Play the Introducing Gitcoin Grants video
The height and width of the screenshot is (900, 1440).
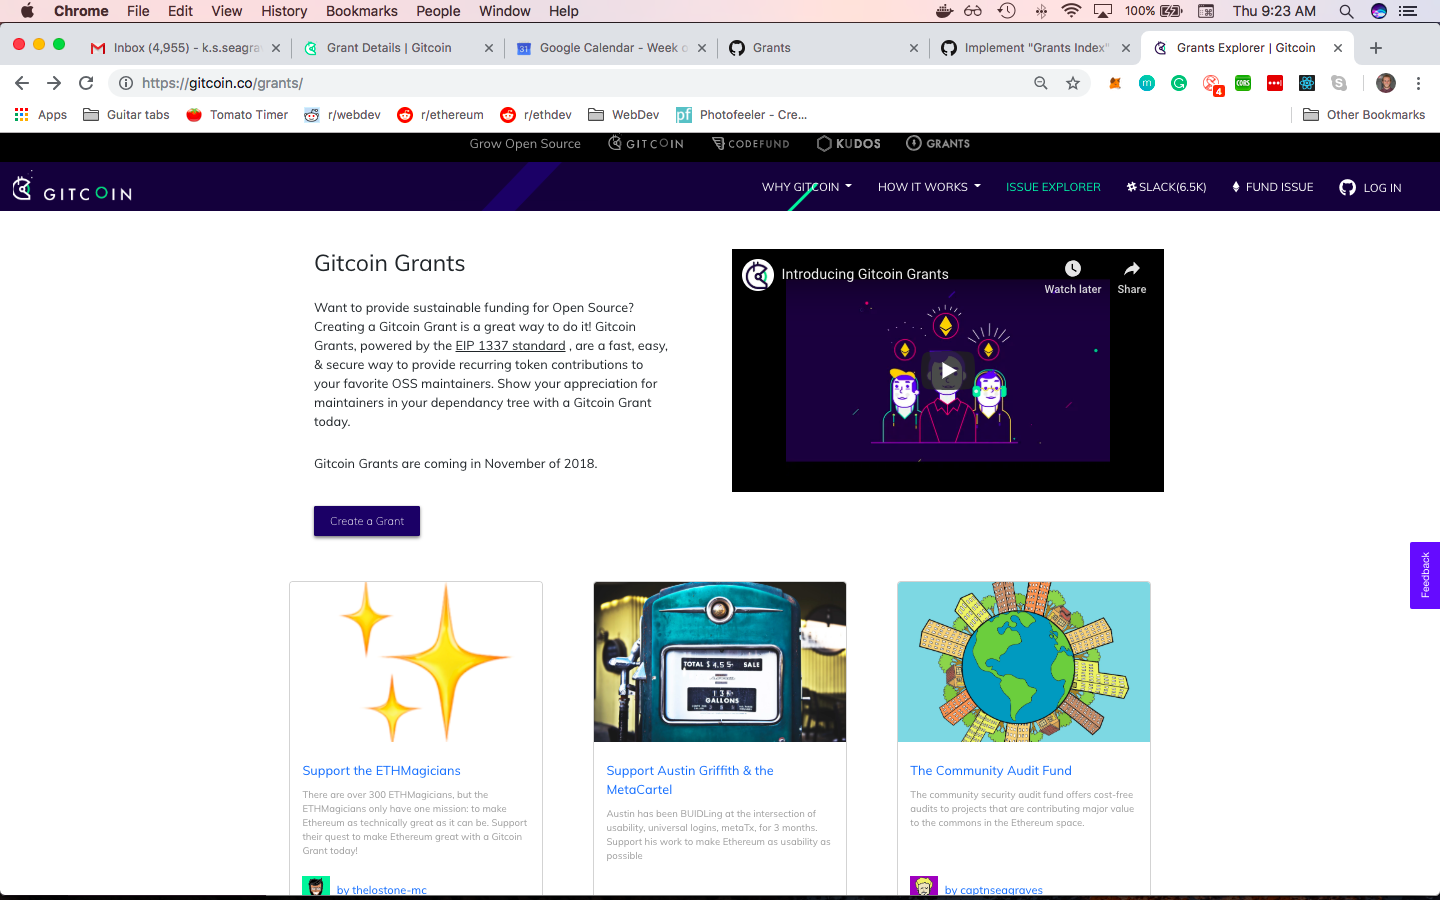[x=947, y=371]
